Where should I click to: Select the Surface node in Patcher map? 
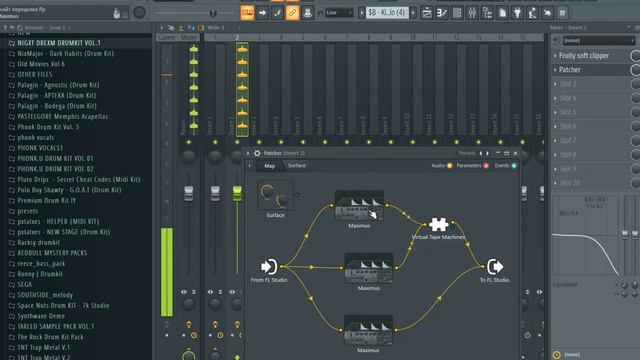(x=275, y=196)
